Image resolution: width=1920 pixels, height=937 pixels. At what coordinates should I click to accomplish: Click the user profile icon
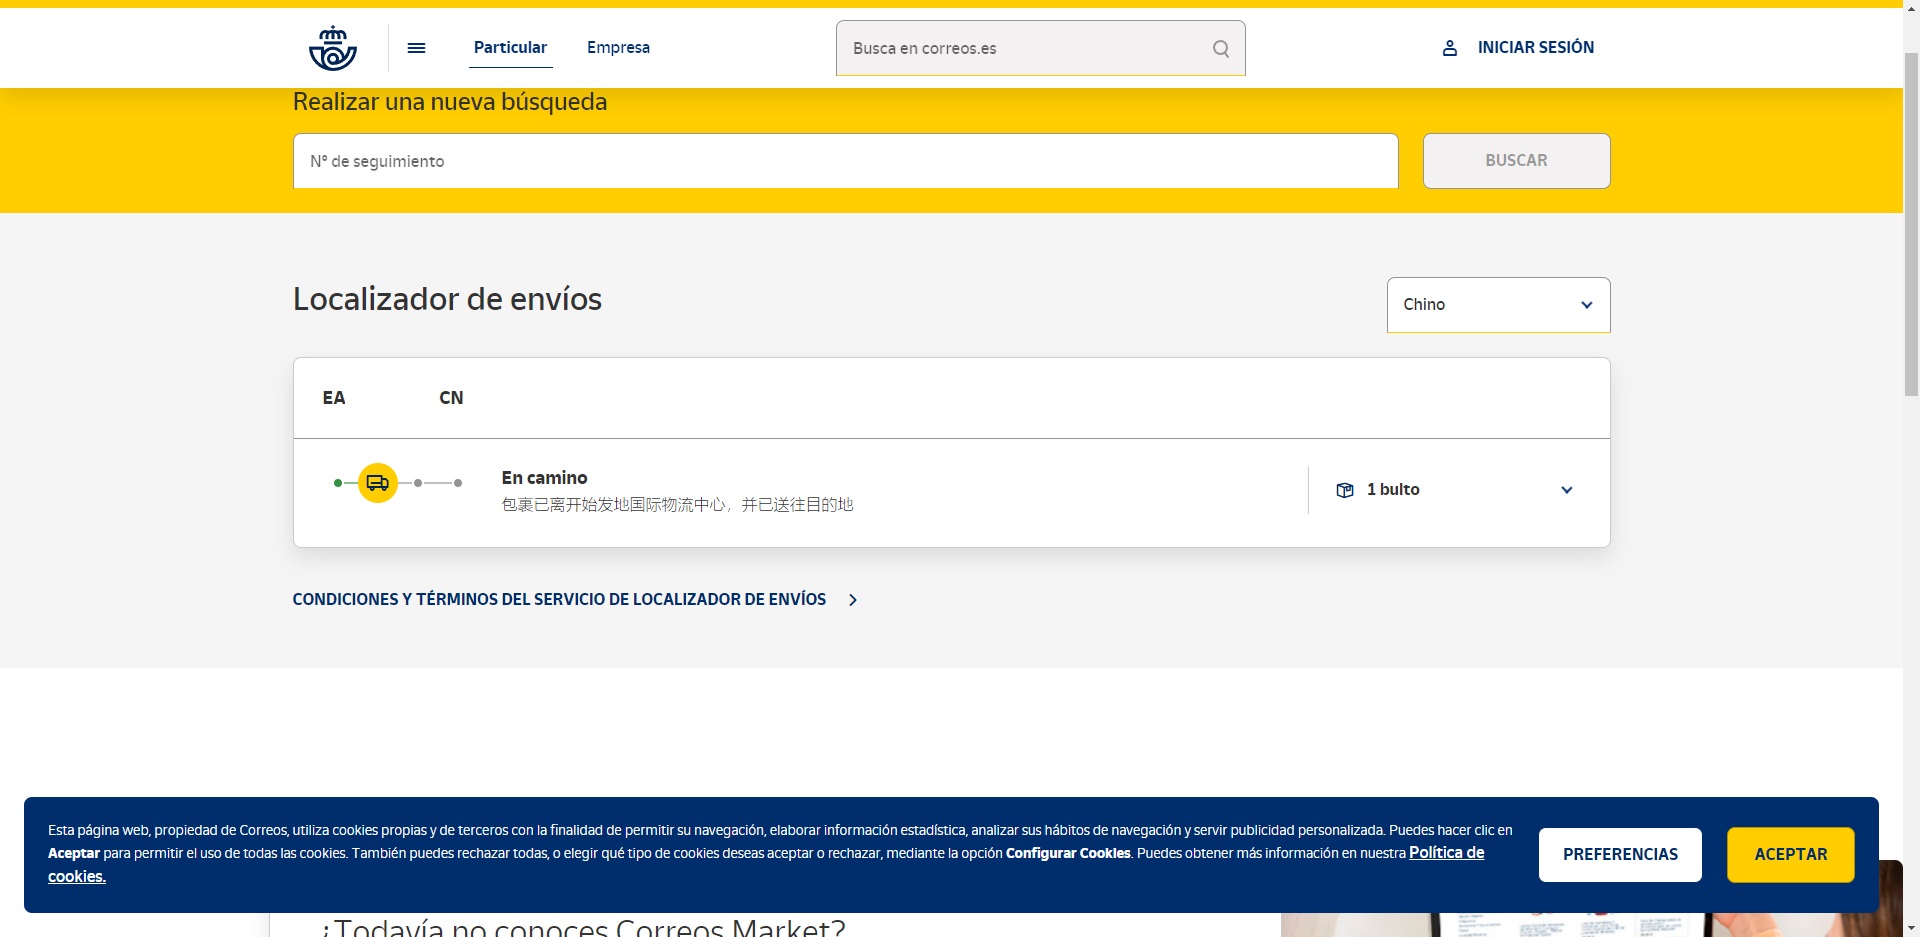pyautogui.click(x=1449, y=48)
